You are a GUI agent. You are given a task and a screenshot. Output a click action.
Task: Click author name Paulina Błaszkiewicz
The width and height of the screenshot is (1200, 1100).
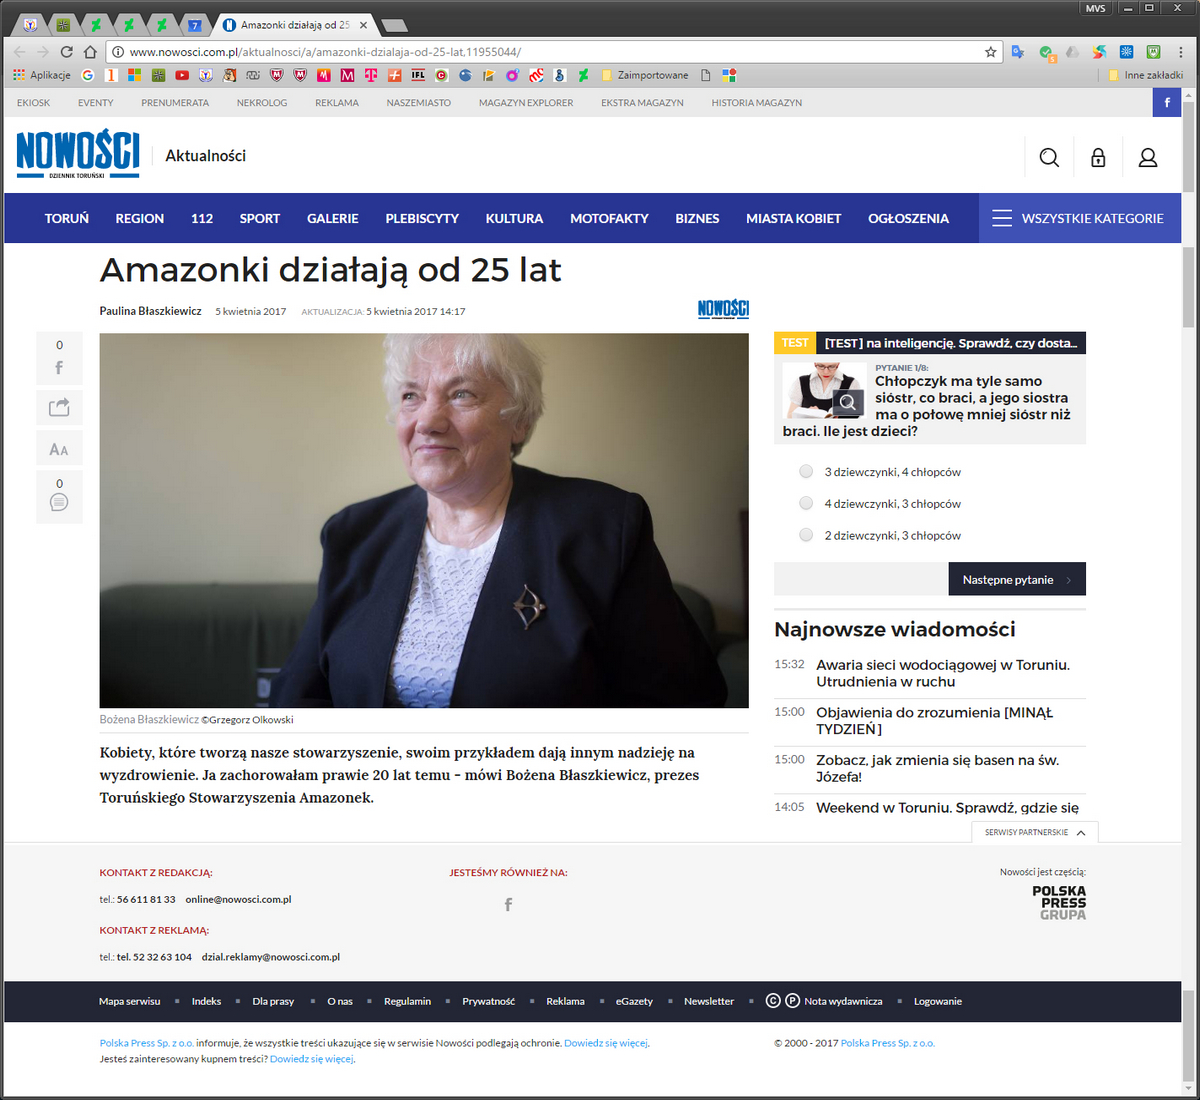[150, 311]
